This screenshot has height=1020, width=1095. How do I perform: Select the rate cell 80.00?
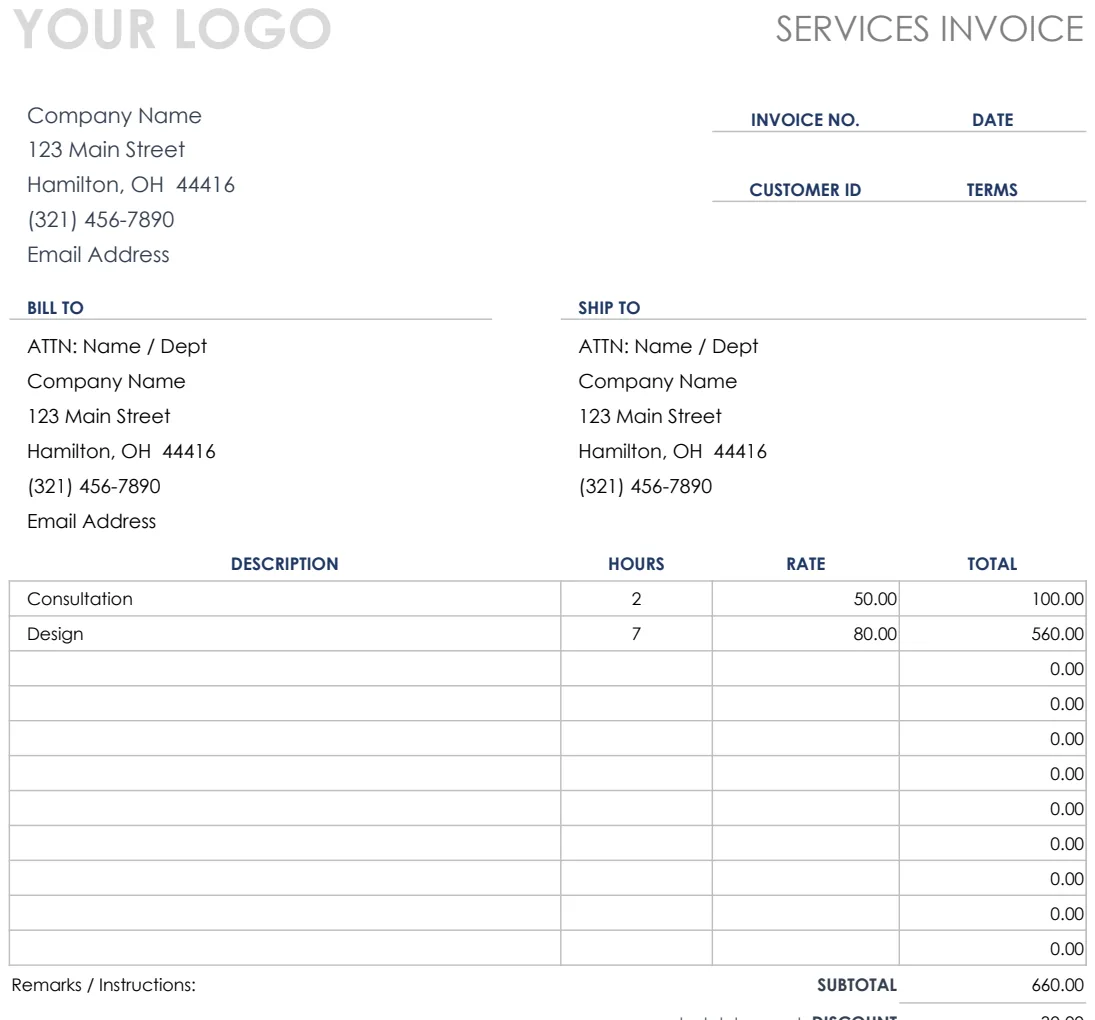(x=806, y=634)
